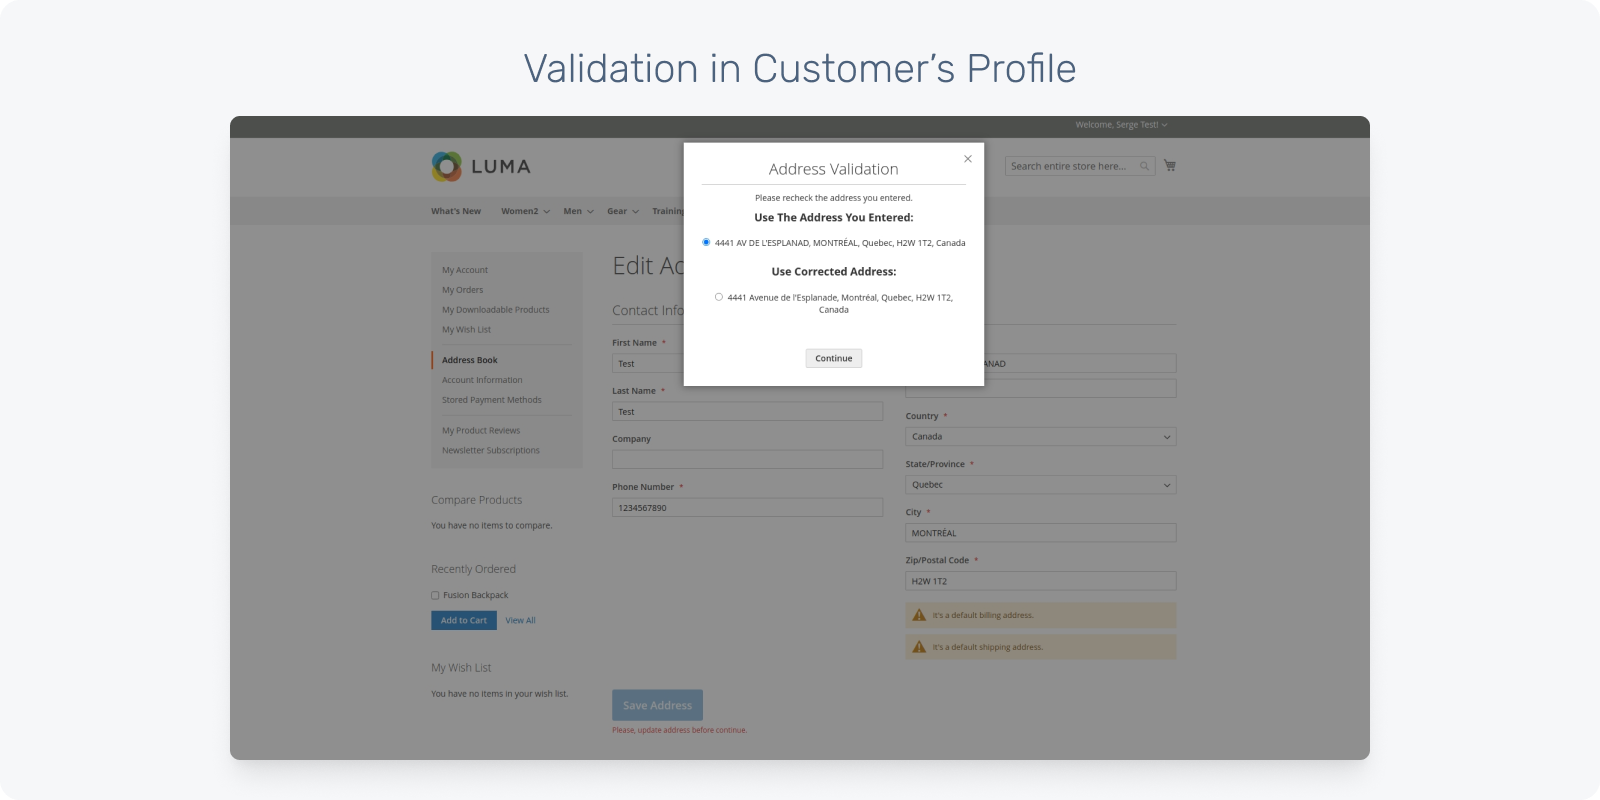Click the shipping address warning icon
The width and height of the screenshot is (1600, 800).
pyautogui.click(x=919, y=647)
